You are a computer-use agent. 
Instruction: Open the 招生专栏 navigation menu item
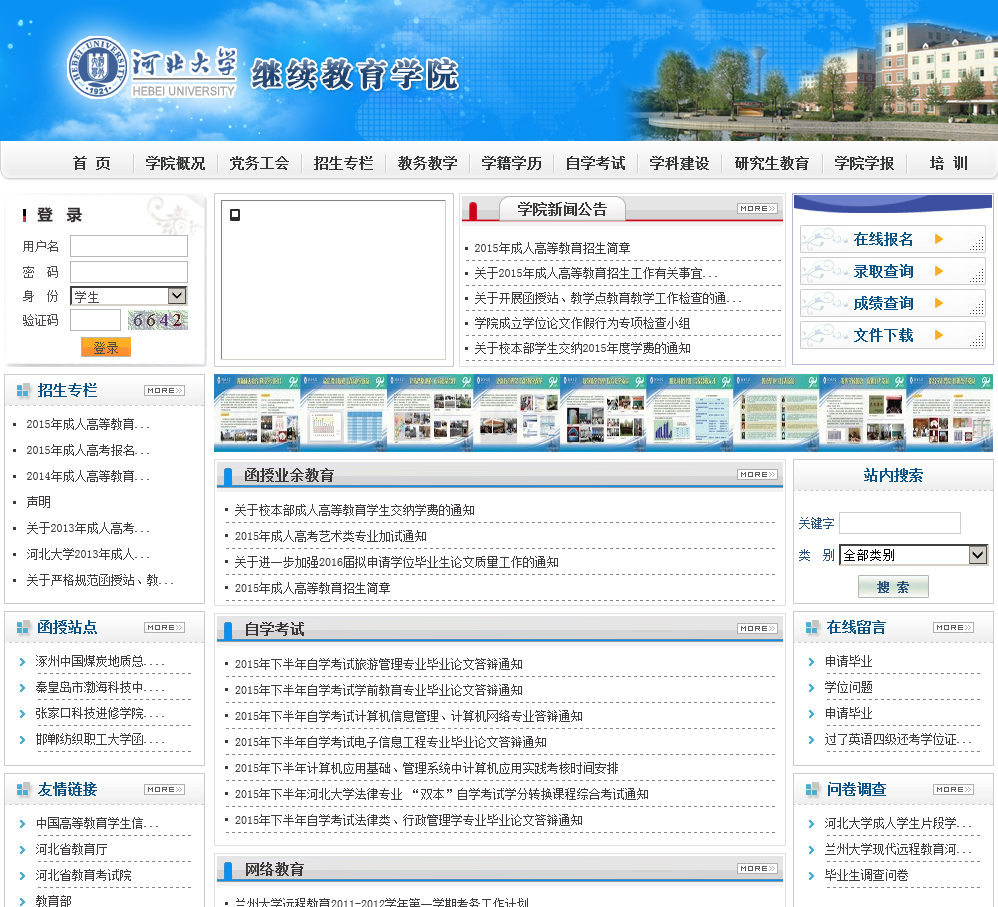point(343,164)
